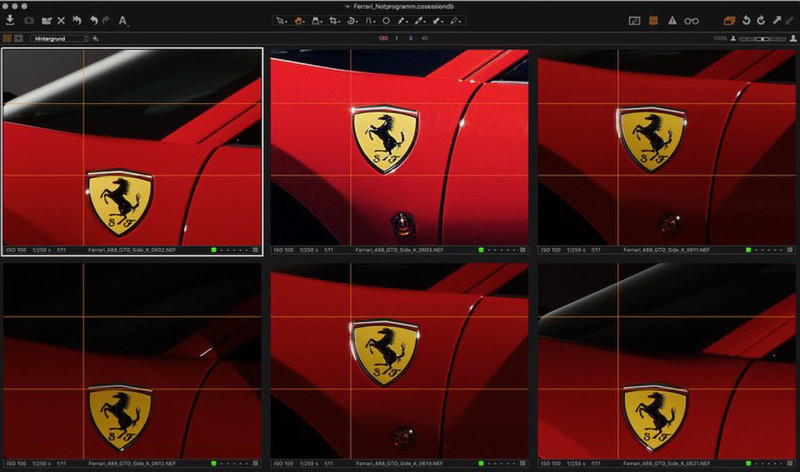
Task: Open mask brush tool dropdown arrow
Action: [x=442, y=22]
